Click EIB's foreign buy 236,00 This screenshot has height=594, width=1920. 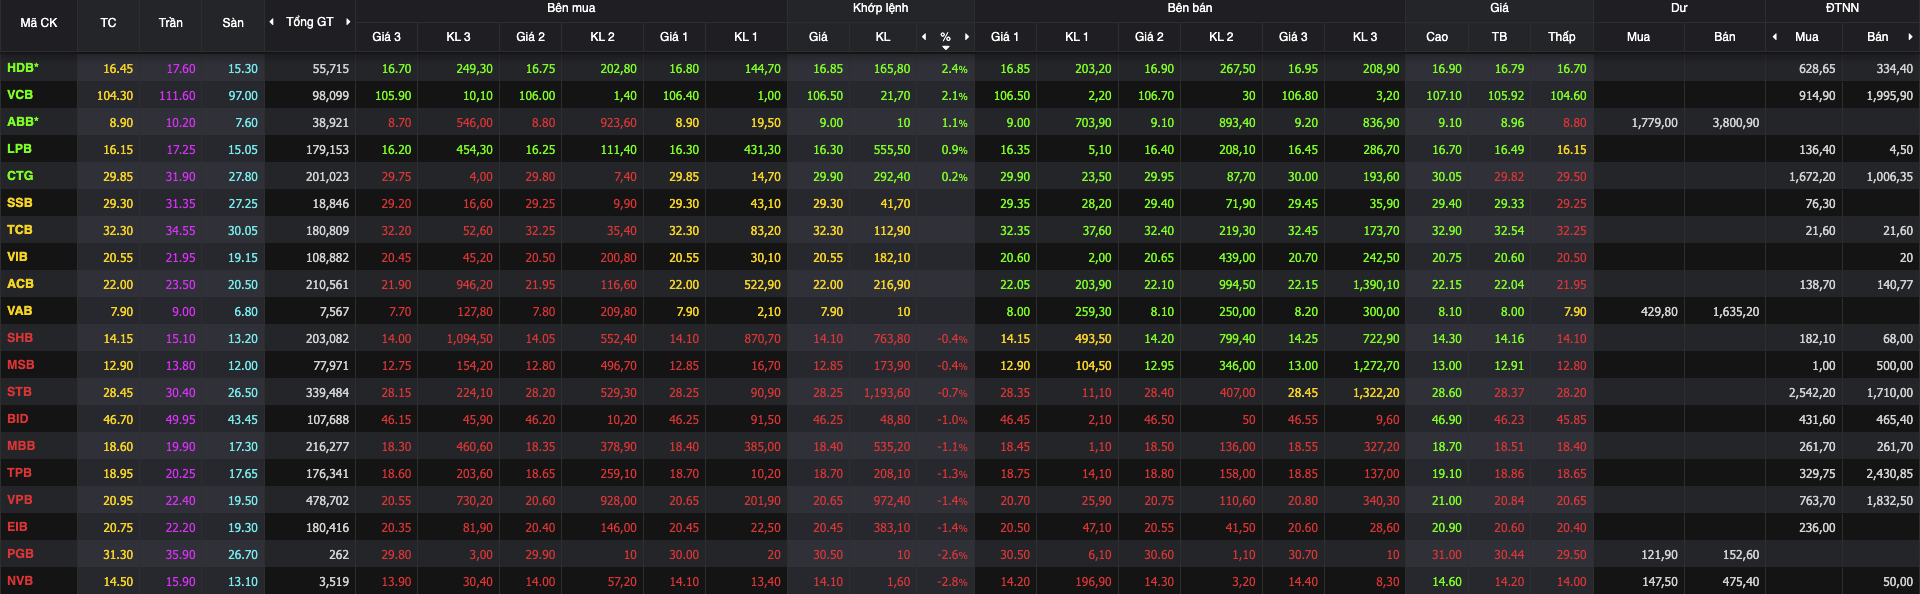[1817, 528]
